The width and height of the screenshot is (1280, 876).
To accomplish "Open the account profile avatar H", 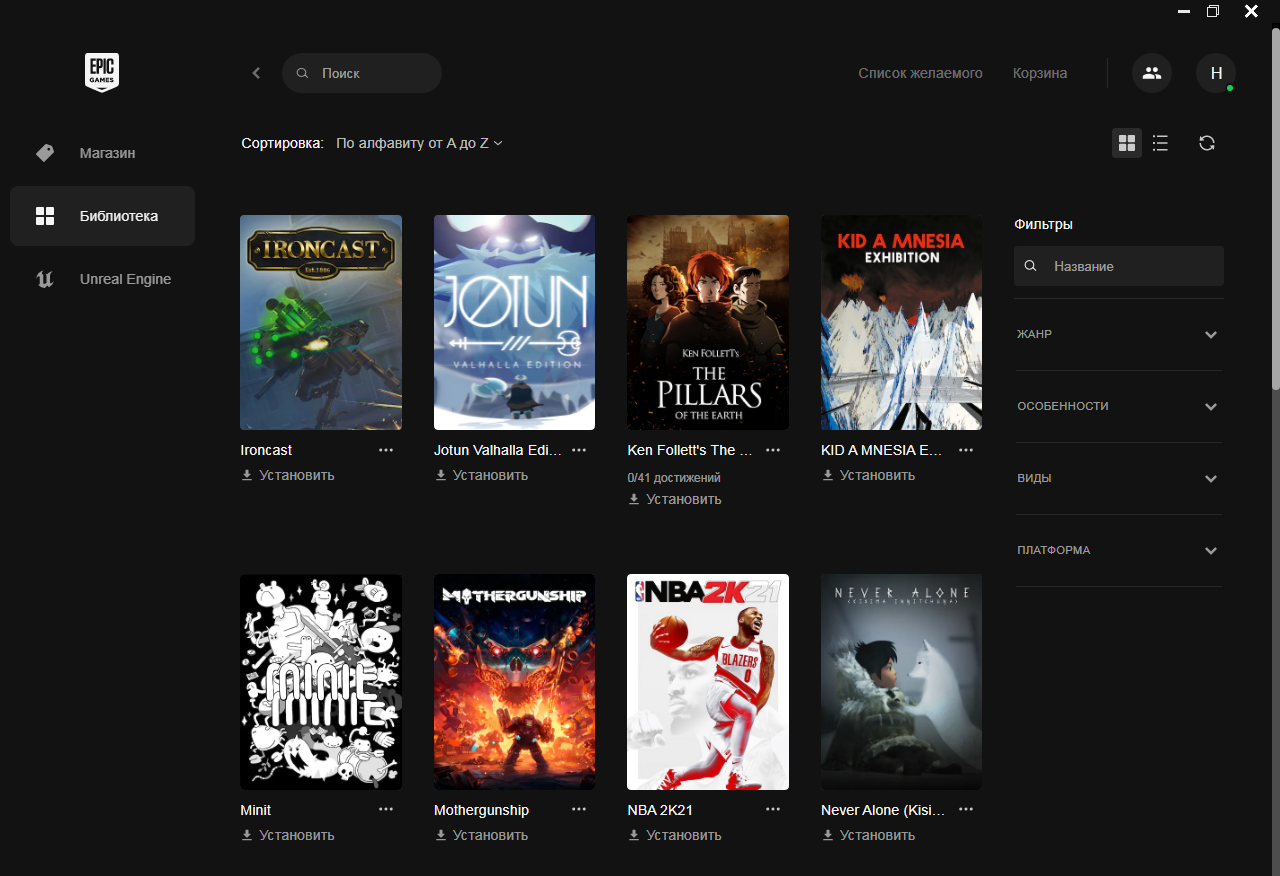I will [x=1216, y=73].
